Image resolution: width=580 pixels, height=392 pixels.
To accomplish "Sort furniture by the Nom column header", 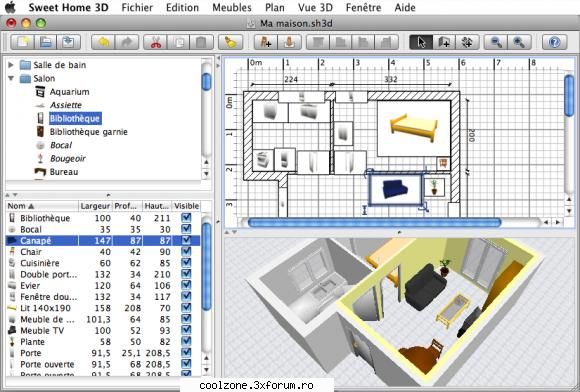I will click(42, 206).
